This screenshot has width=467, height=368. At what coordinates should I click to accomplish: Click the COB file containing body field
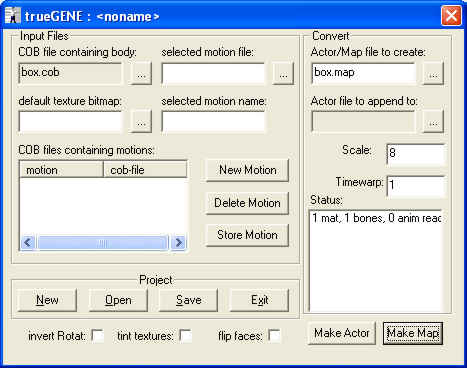coord(70,73)
